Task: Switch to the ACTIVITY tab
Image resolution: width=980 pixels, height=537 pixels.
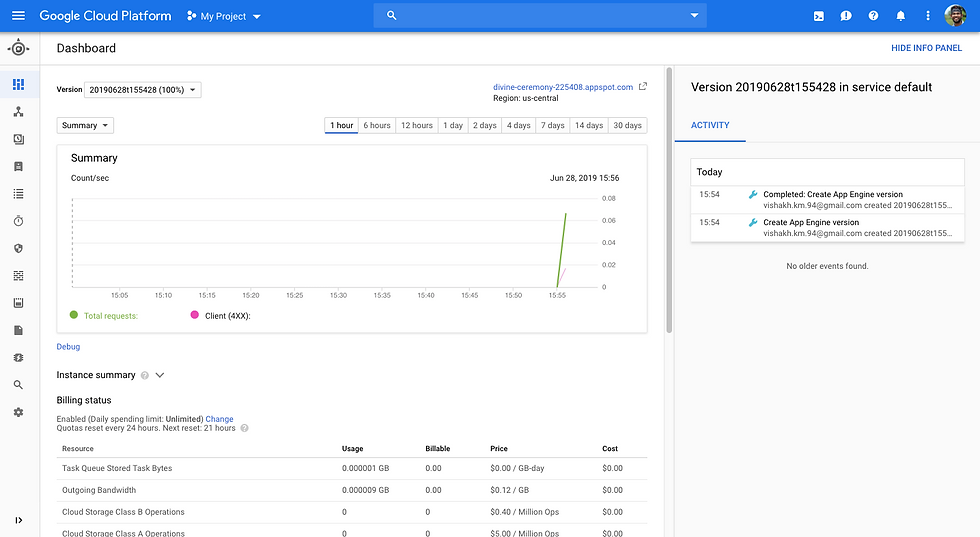Action: coord(710,125)
